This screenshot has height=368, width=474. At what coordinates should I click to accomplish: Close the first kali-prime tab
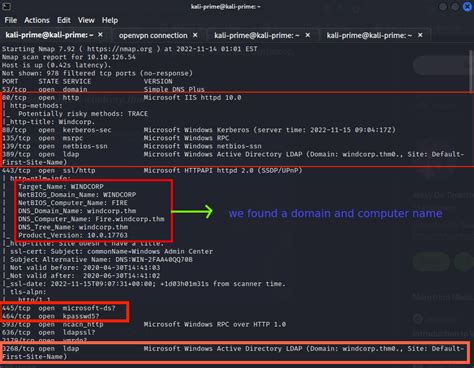pos(100,35)
